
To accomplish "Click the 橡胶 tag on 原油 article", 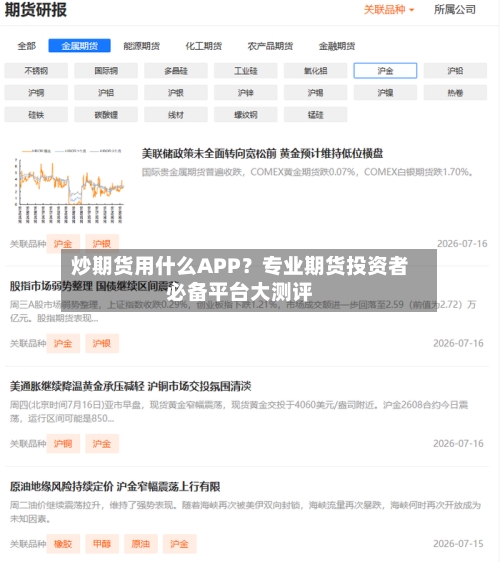I will coord(63,544).
